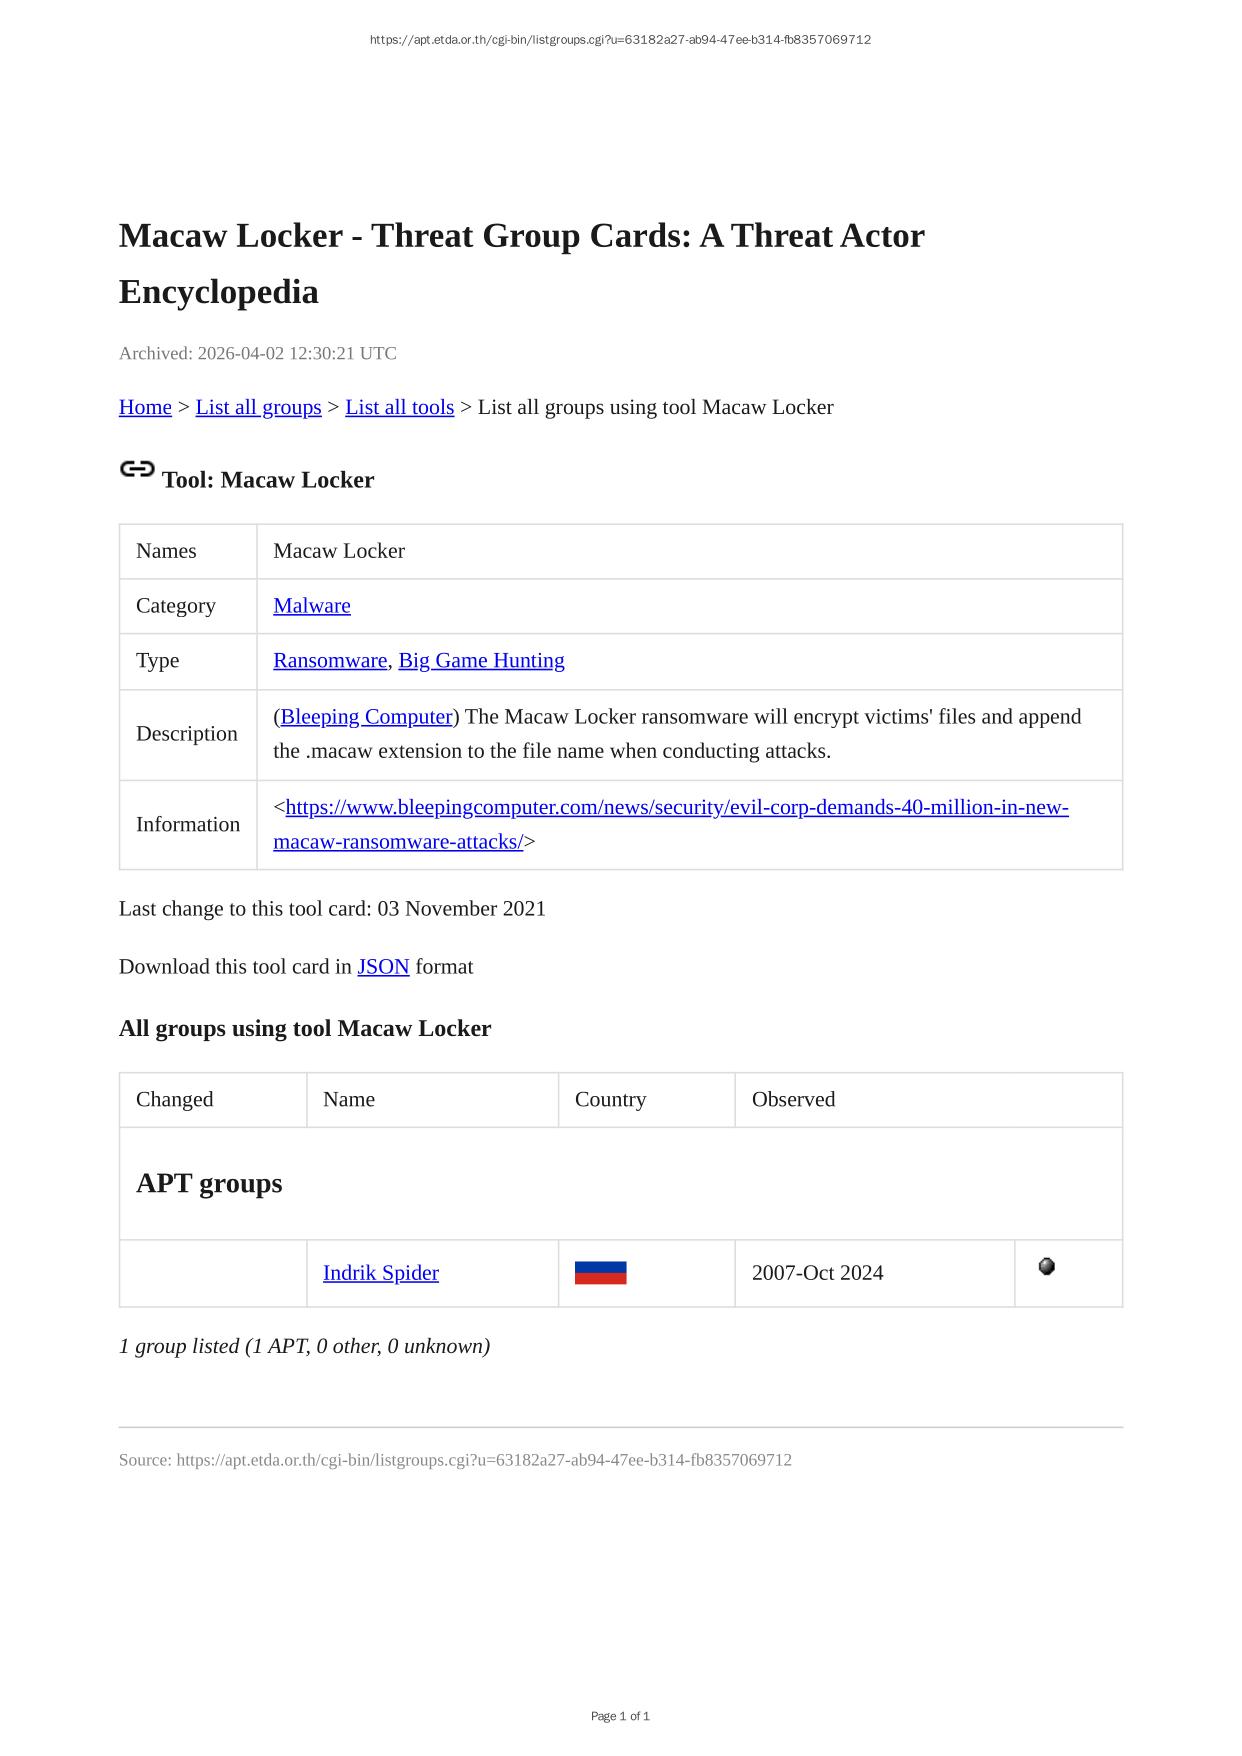Download the tool card via JSON link
1242x1756 pixels.
383,967
